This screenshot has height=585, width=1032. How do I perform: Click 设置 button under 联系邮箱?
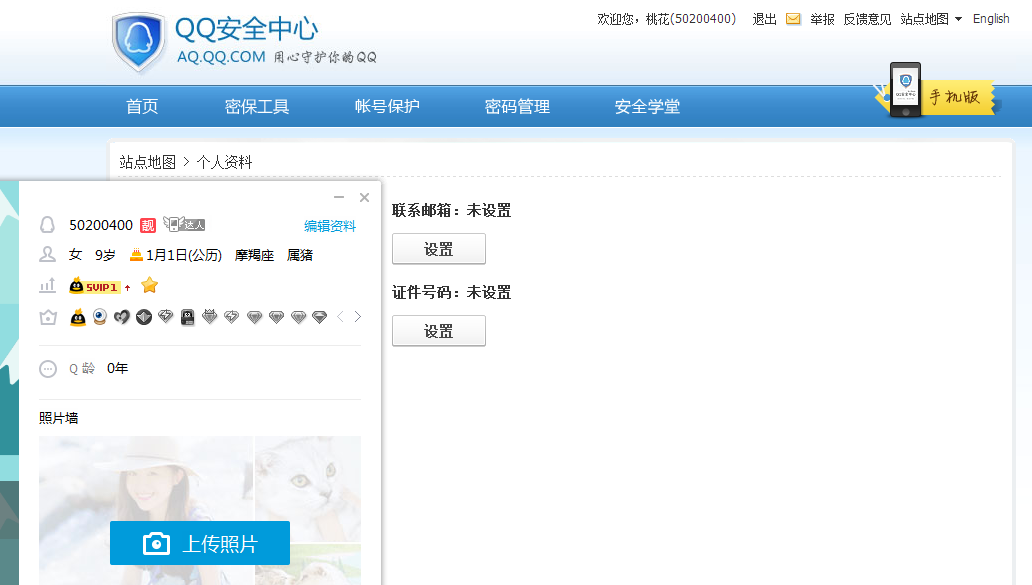(439, 249)
